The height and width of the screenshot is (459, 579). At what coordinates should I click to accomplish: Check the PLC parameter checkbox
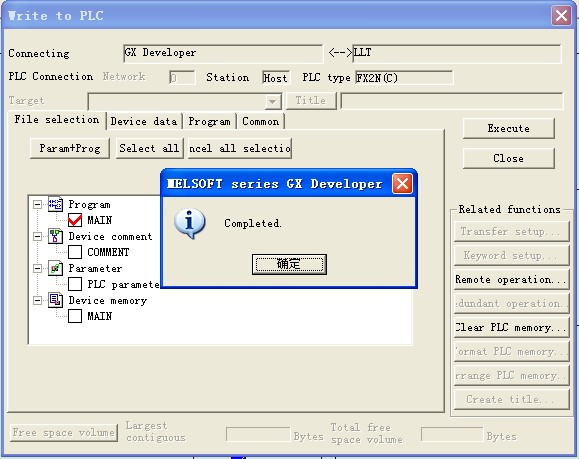(x=75, y=284)
